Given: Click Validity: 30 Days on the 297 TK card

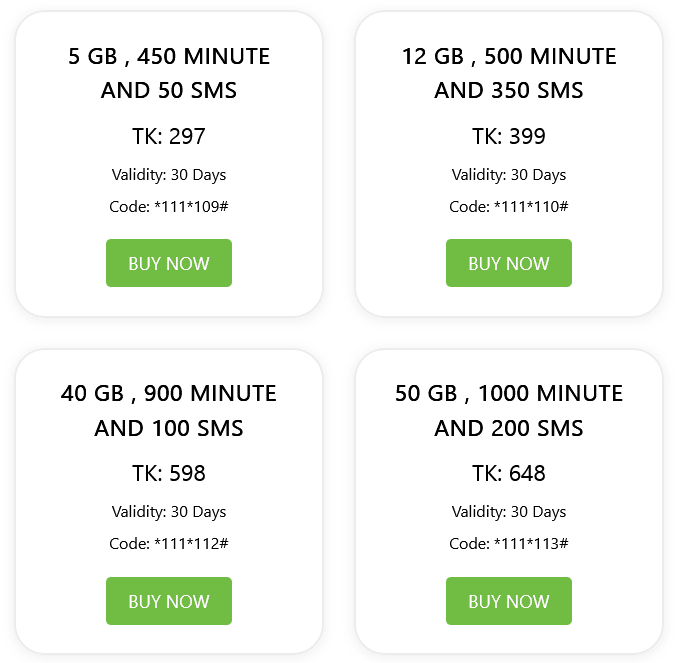Looking at the screenshot, I should pos(169,175).
